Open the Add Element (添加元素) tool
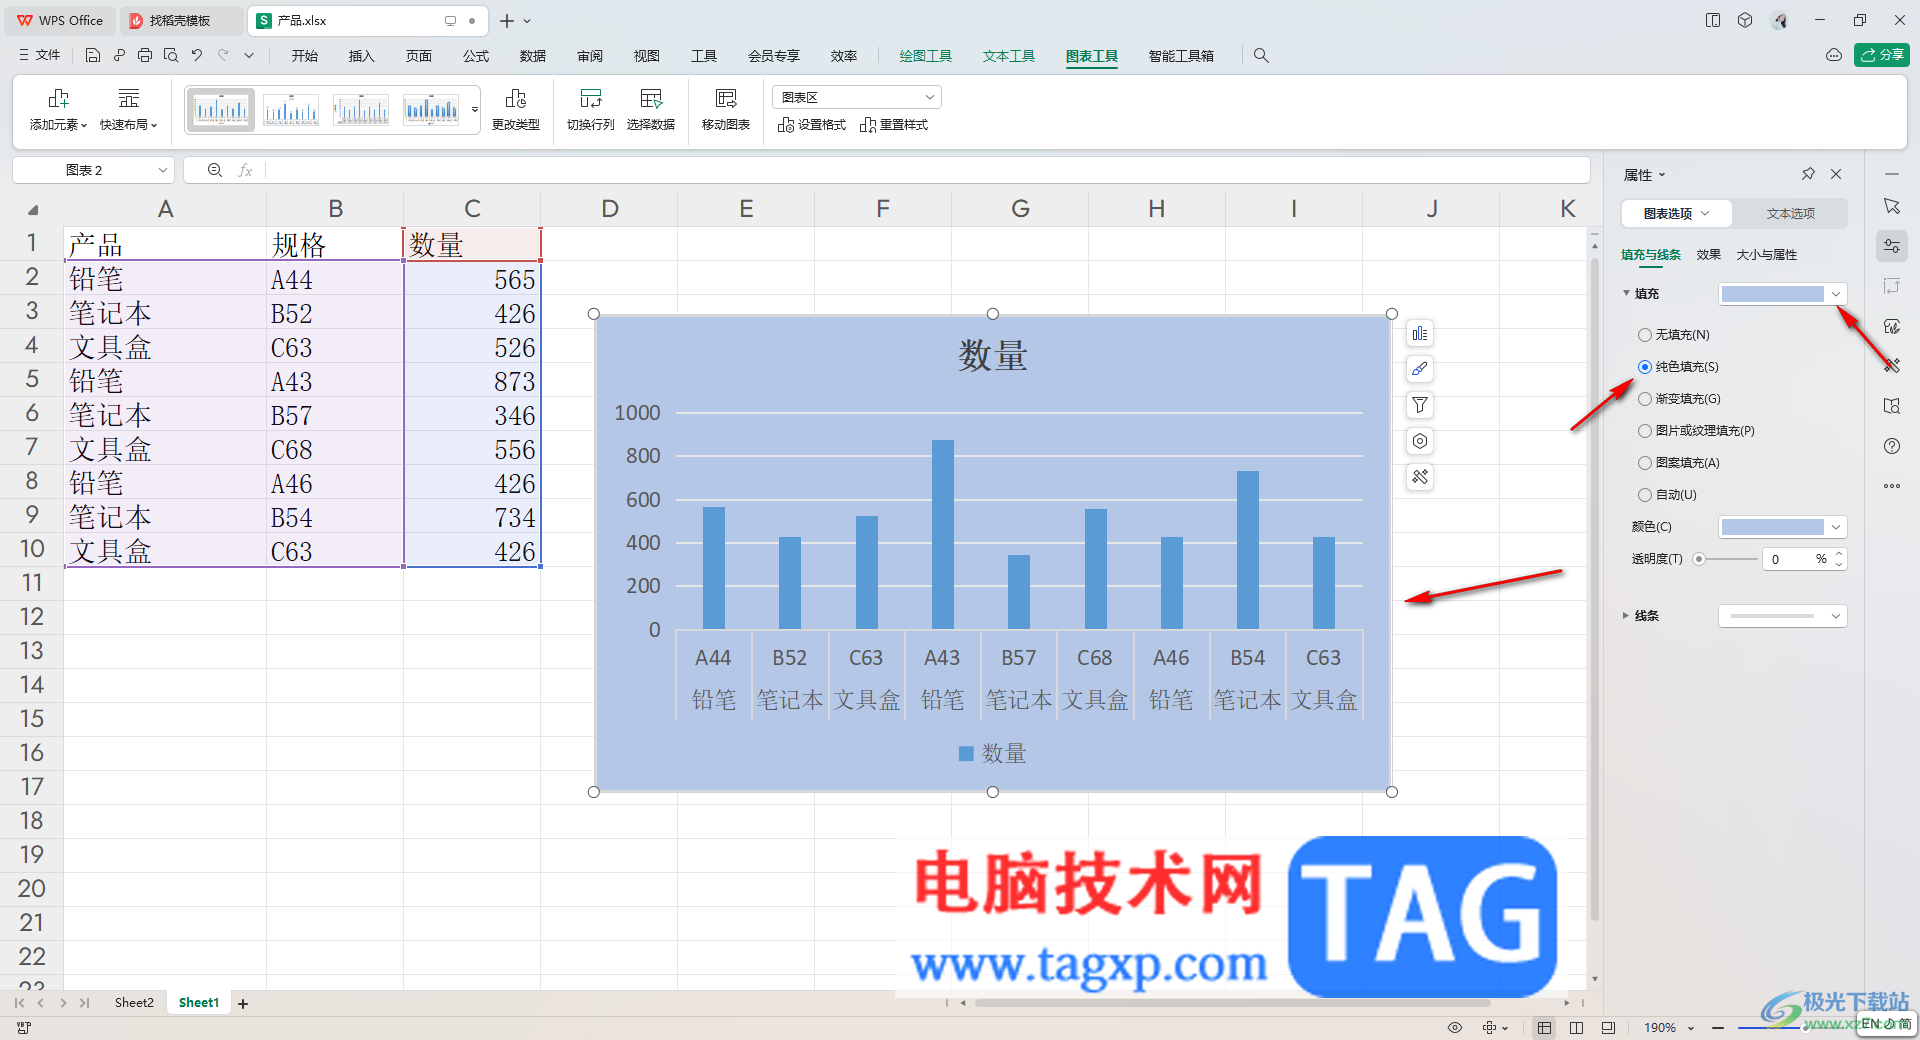 (x=58, y=110)
